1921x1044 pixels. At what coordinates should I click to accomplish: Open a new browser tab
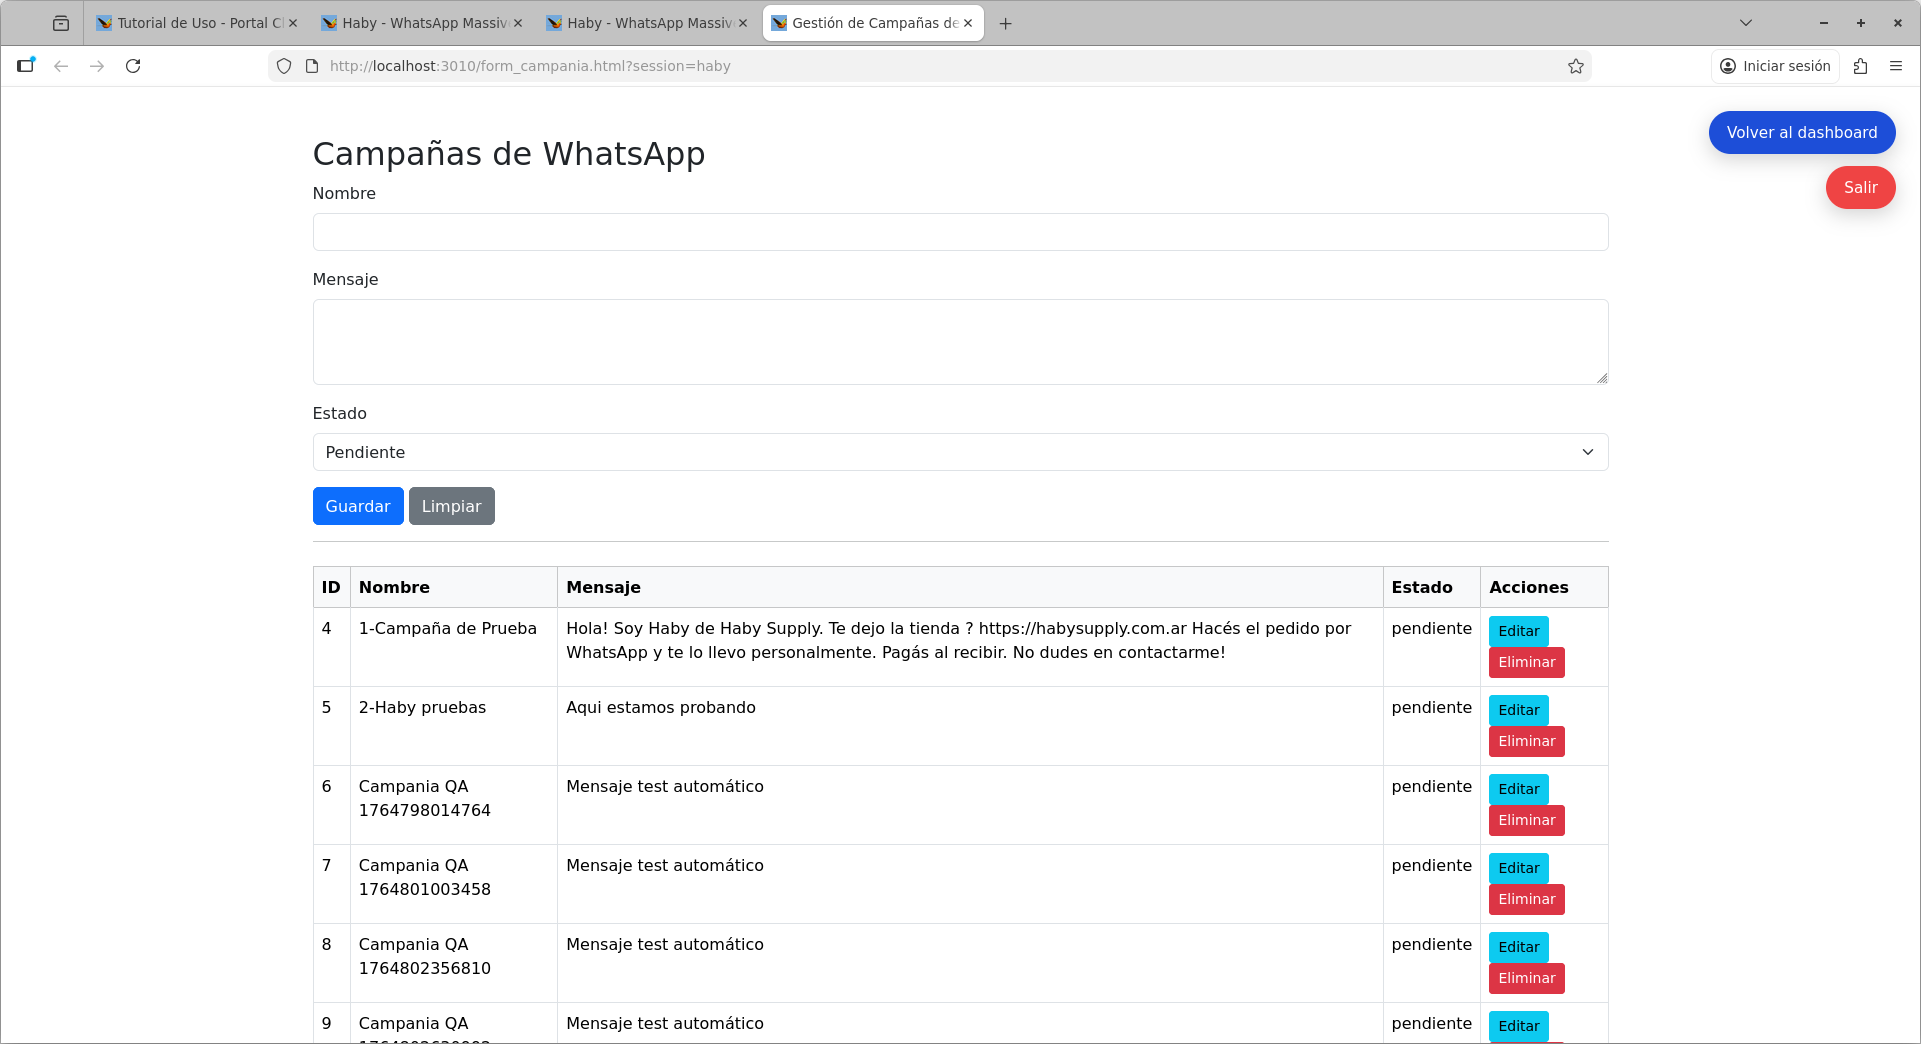point(1006,23)
